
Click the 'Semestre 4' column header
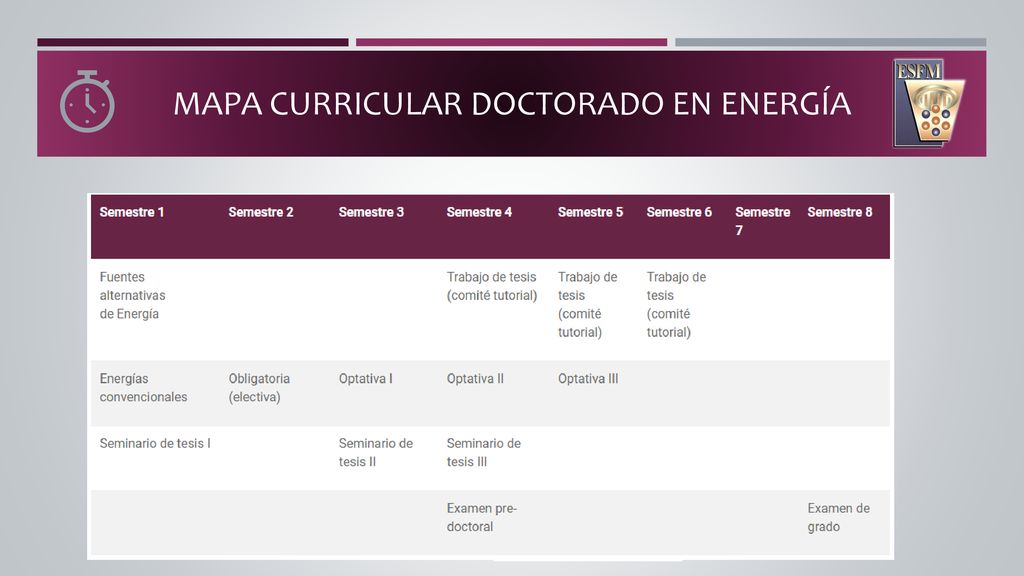click(x=479, y=212)
